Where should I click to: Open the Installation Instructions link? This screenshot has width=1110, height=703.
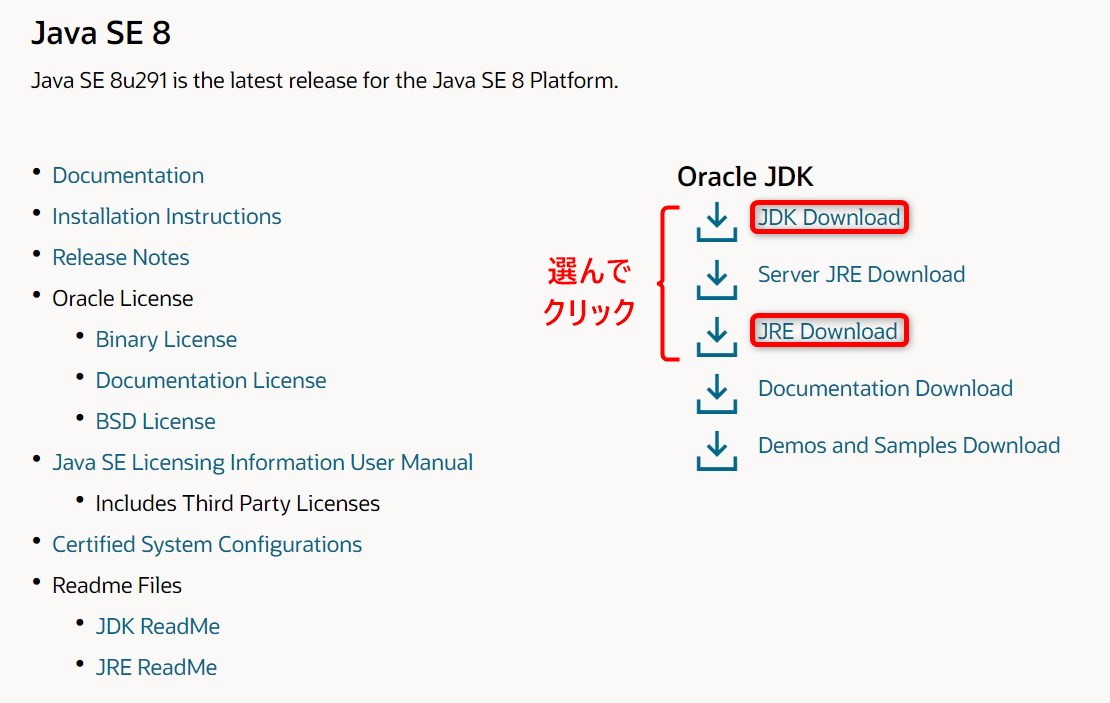tap(166, 216)
